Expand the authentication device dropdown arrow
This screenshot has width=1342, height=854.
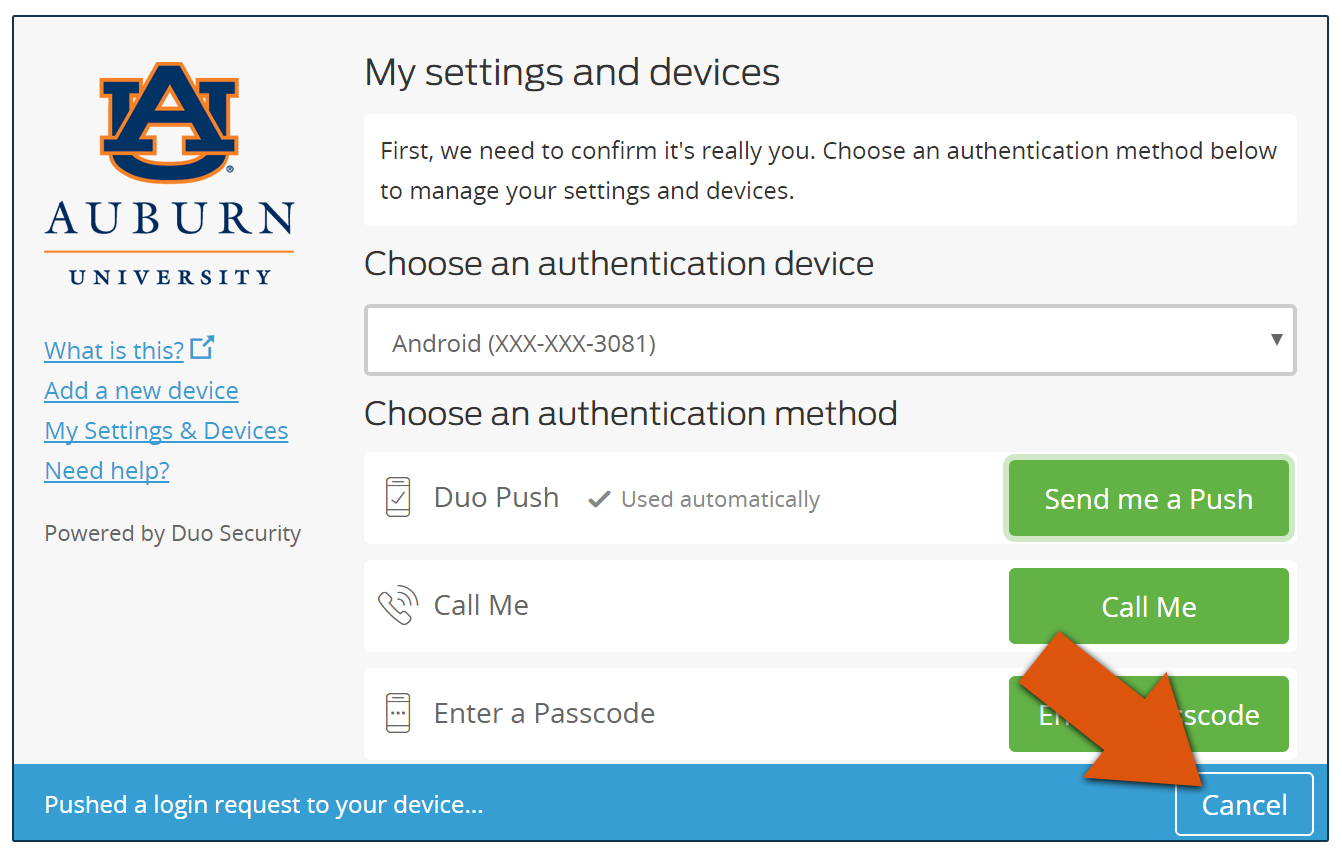click(1276, 340)
